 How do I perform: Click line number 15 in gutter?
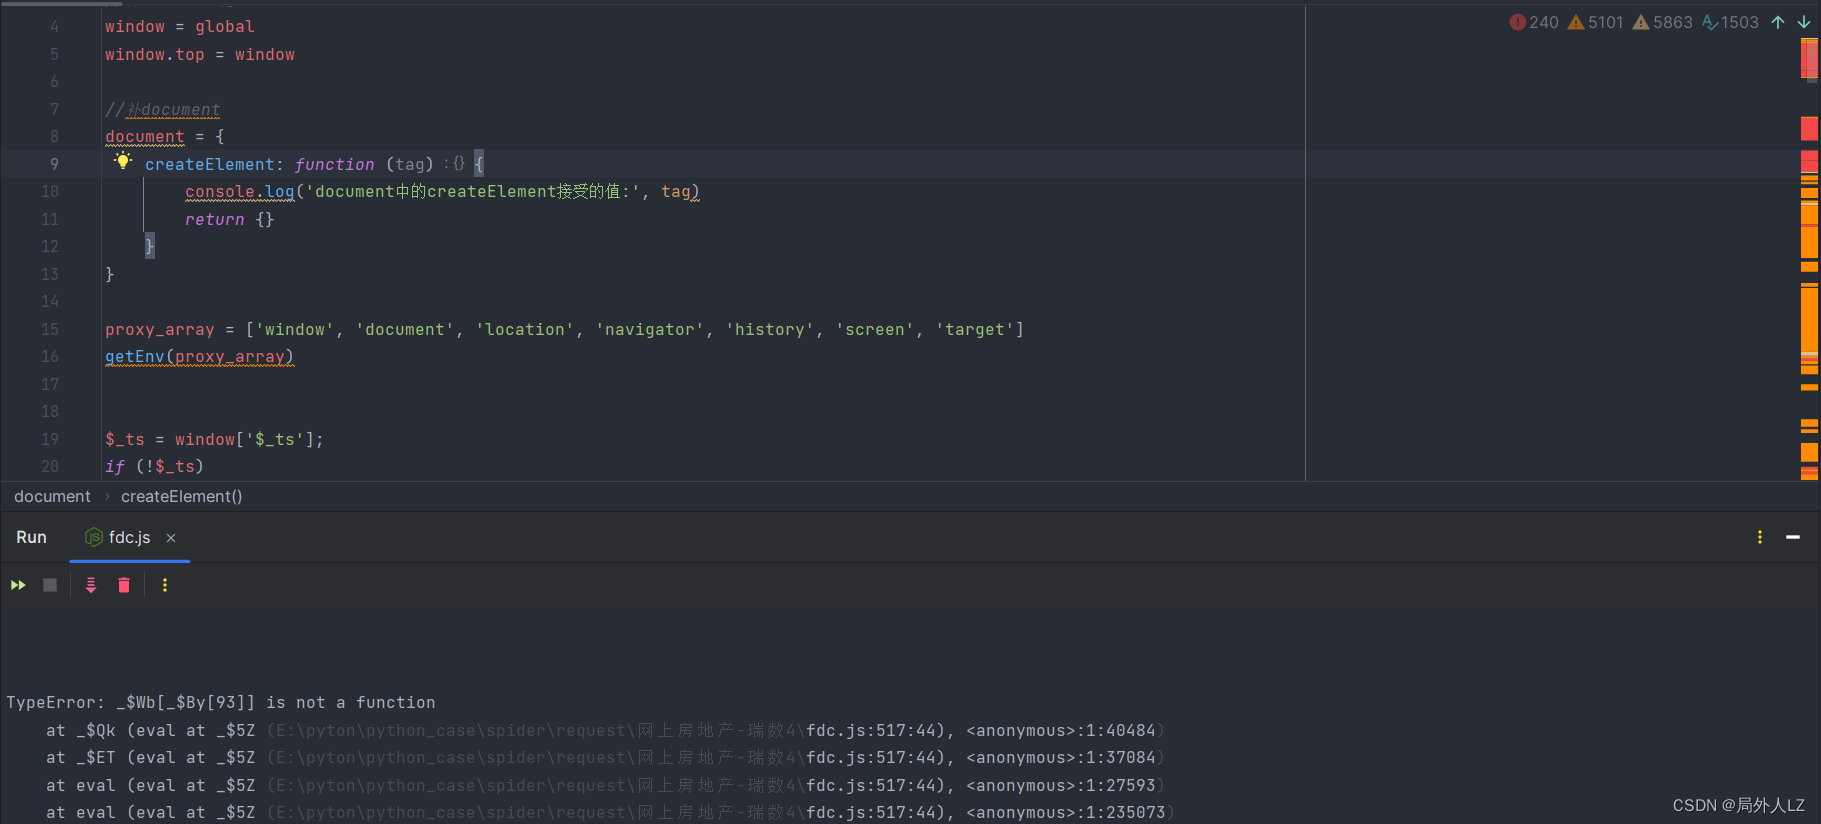[x=50, y=329]
